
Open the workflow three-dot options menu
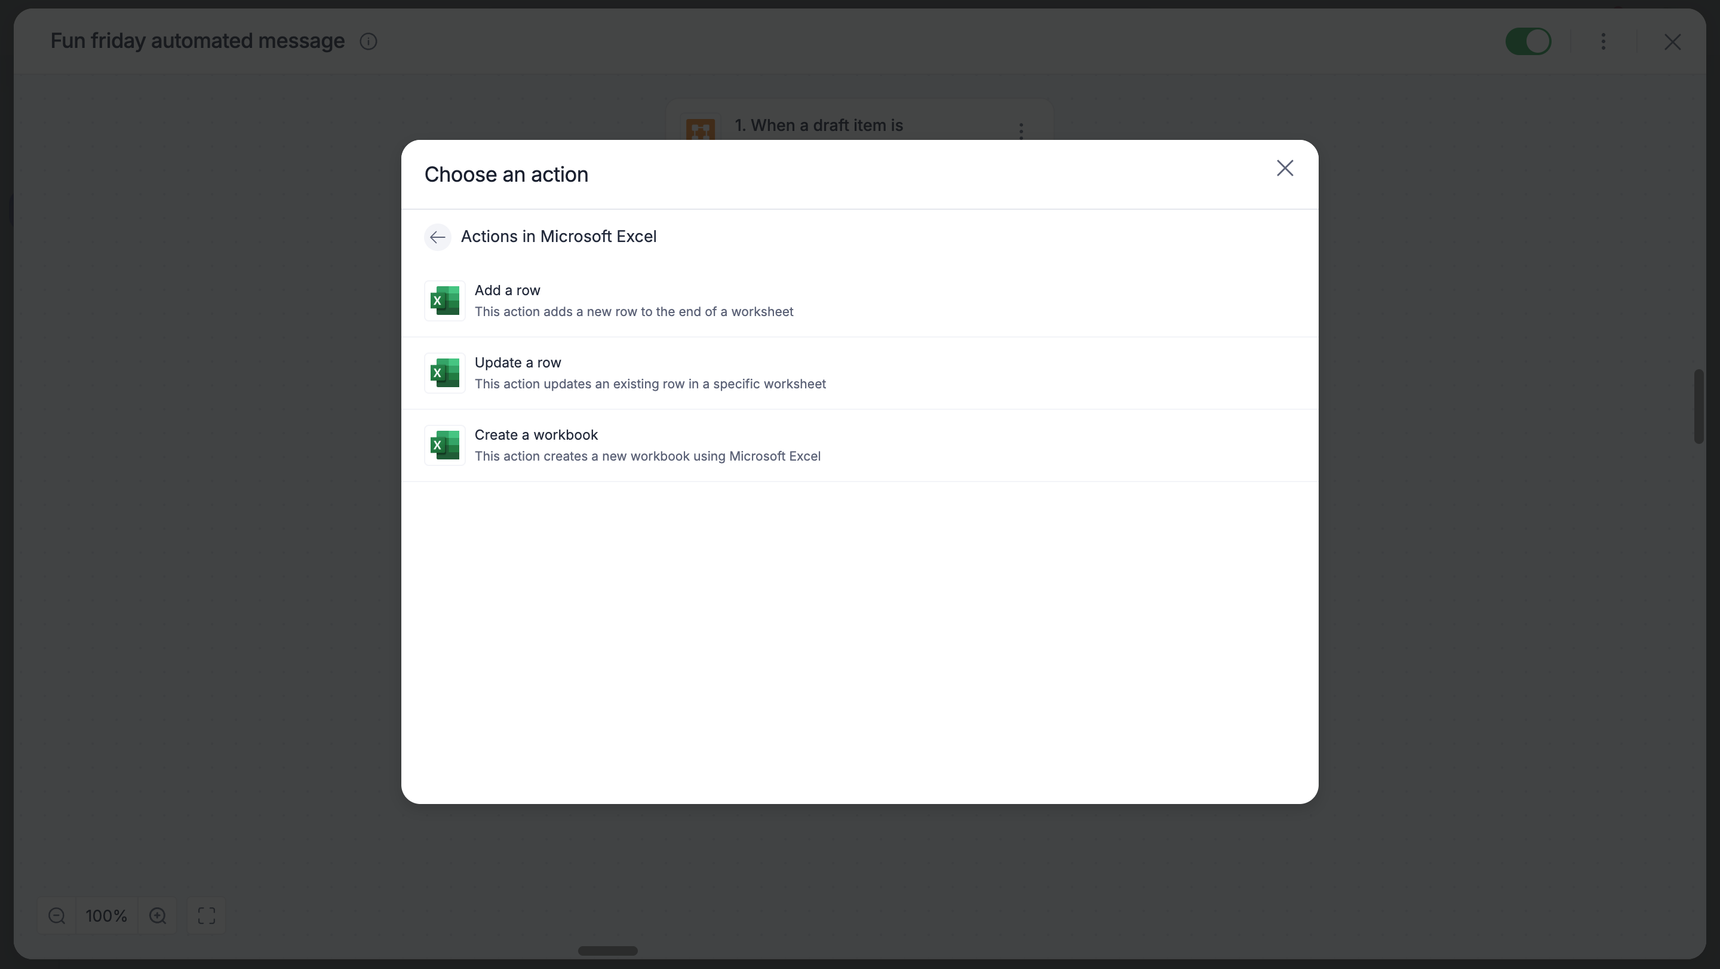[x=1603, y=42]
